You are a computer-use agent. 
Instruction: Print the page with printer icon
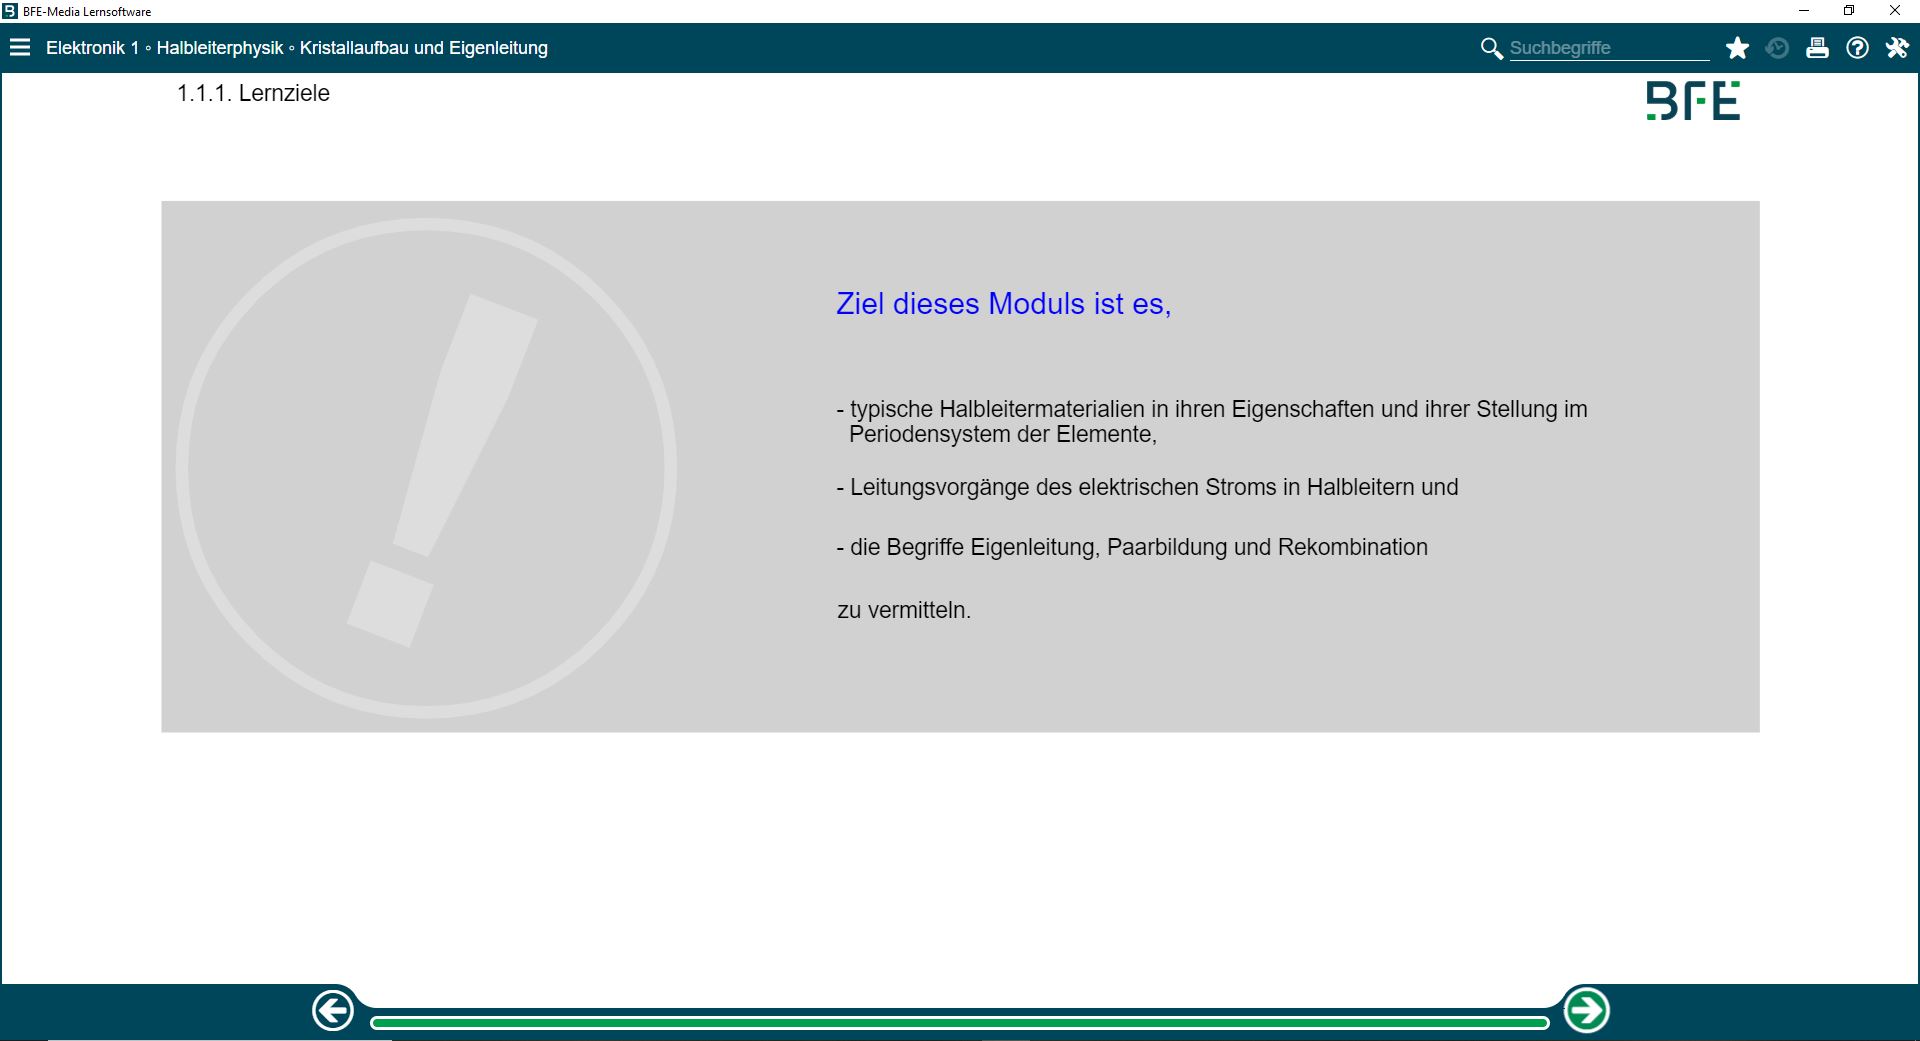click(1817, 48)
